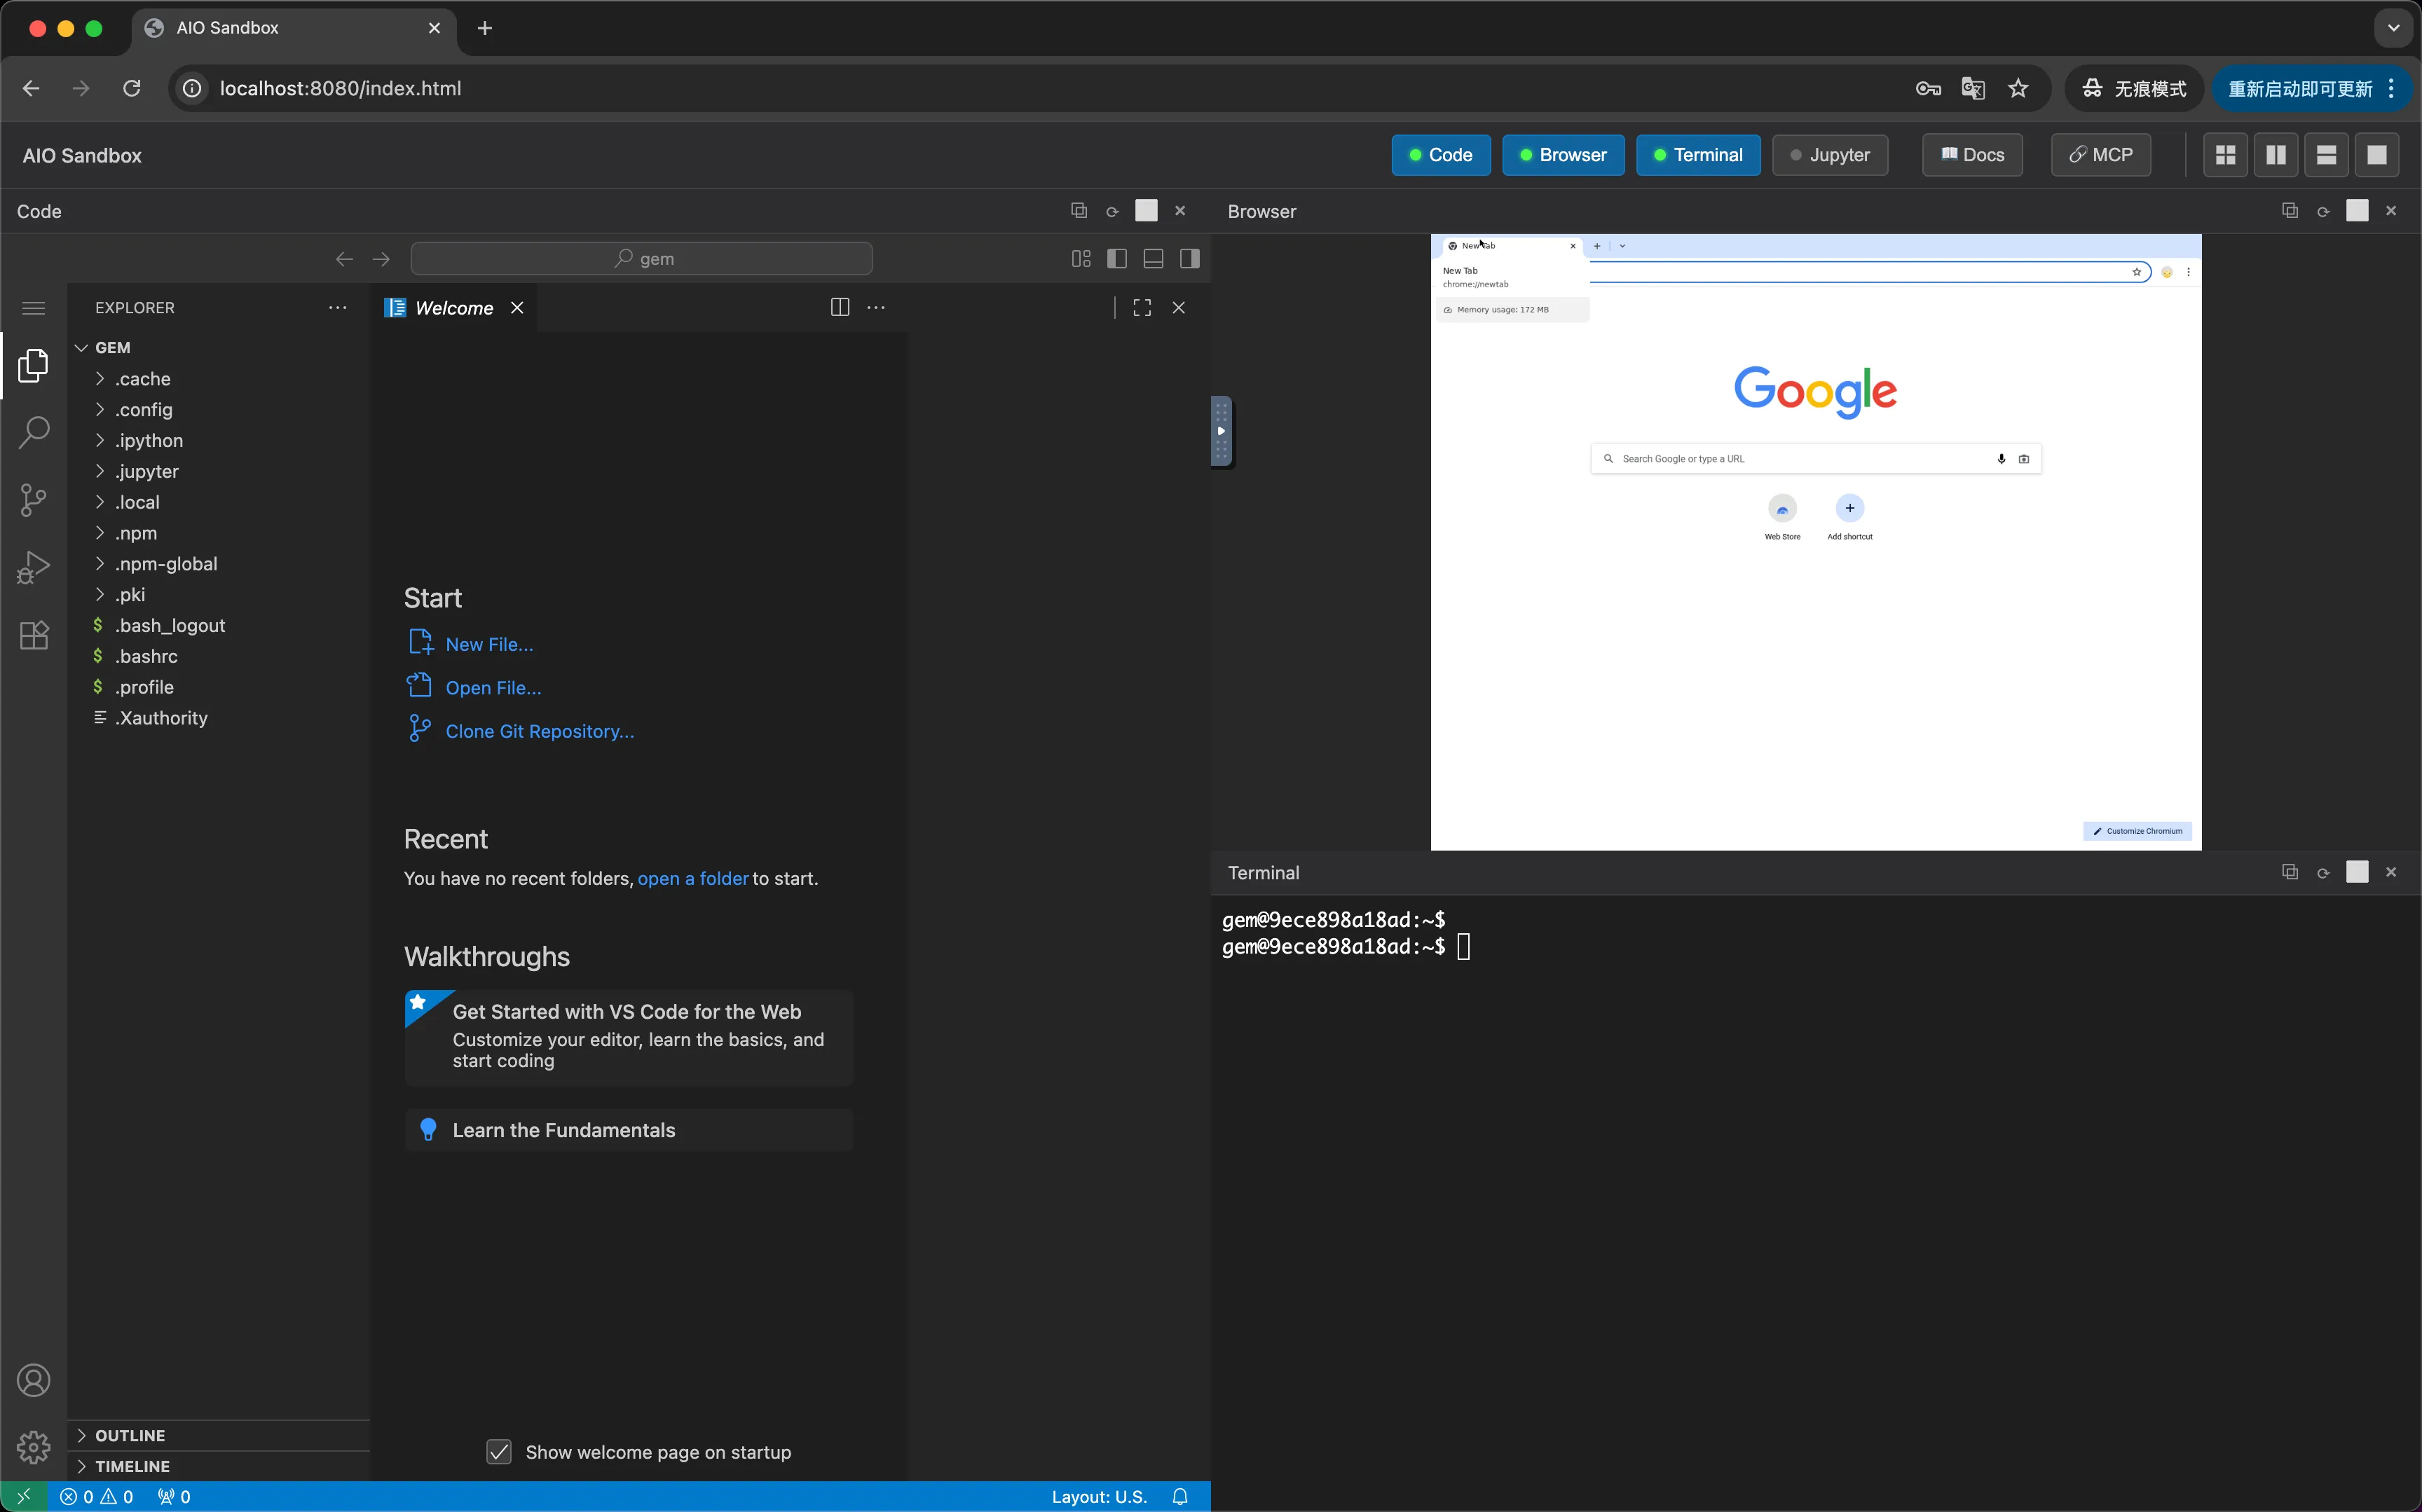The height and width of the screenshot is (1512, 2422).
Task: Toggle the Jupyter panel on
Action: pos(1829,155)
